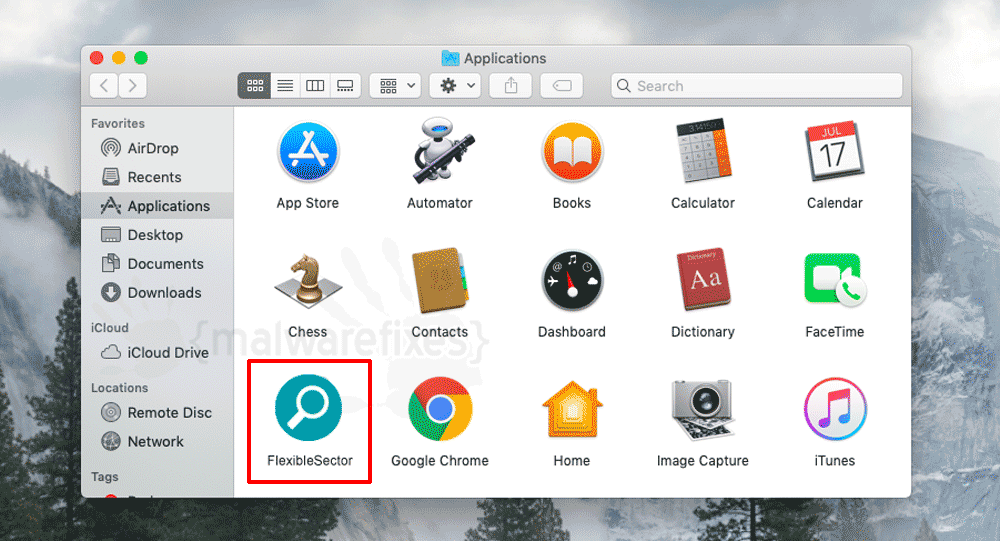Click the 'iCloud' section header
This screenshot has height=541, width=1000.
(110, 327)
